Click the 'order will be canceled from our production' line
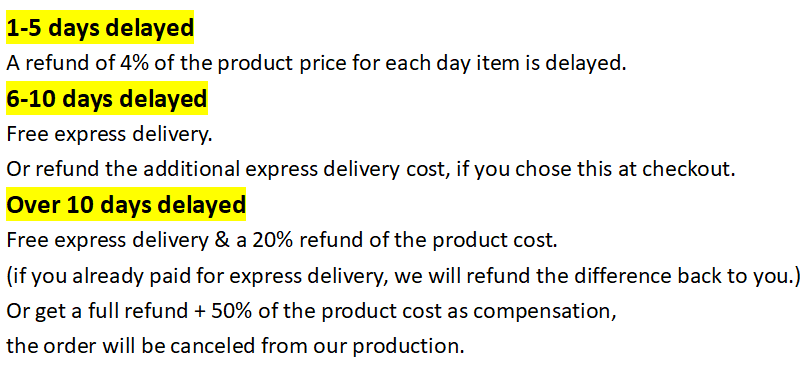 (235, 346)
